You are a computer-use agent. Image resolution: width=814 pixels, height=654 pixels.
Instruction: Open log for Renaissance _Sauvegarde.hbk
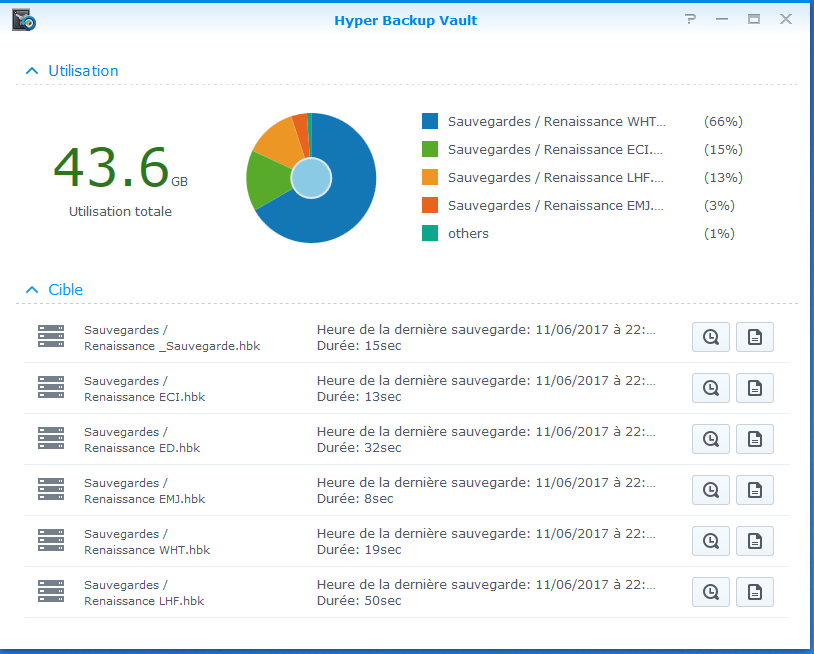pyautogui.click(x=755, y=337)
